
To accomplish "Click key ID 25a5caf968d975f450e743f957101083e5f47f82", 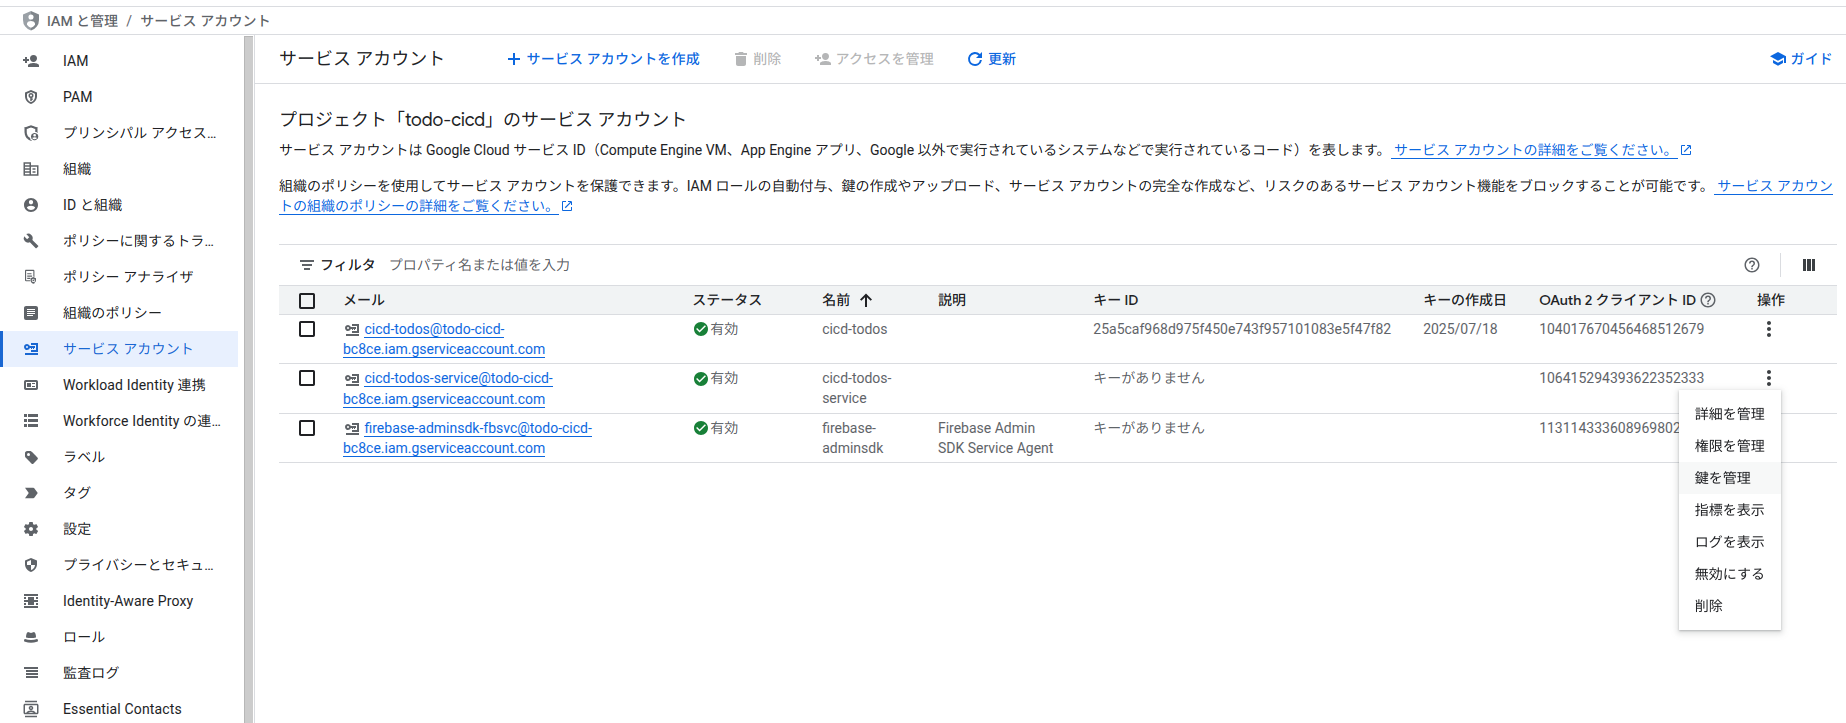I will 1242,329.
